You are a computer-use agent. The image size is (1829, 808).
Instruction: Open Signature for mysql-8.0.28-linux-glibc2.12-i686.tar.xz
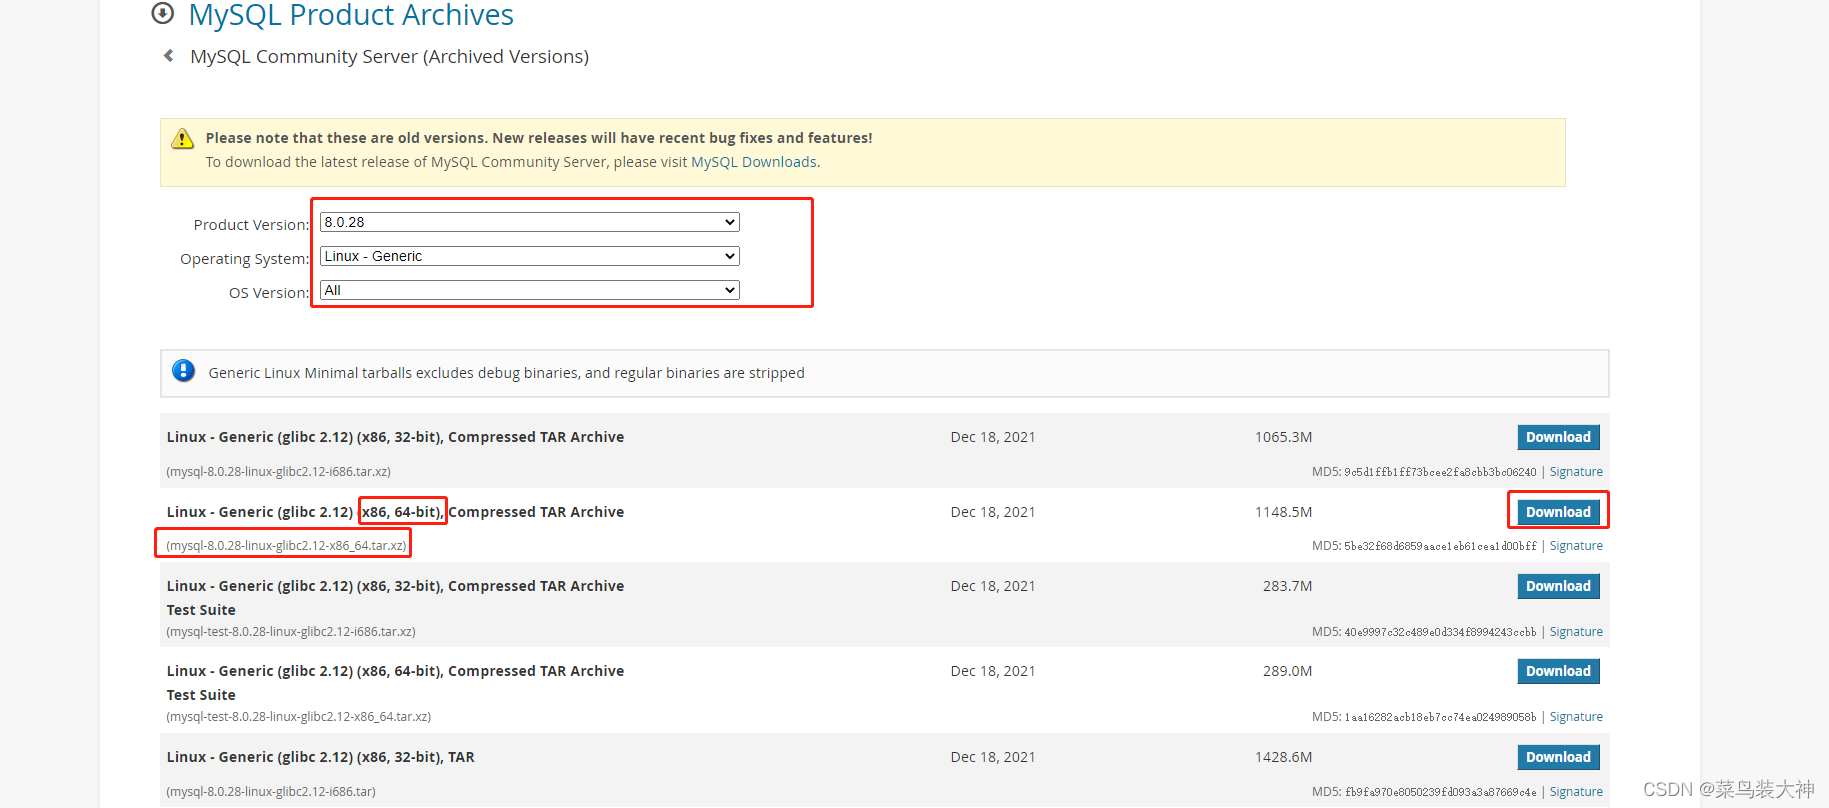point(1576,472)
